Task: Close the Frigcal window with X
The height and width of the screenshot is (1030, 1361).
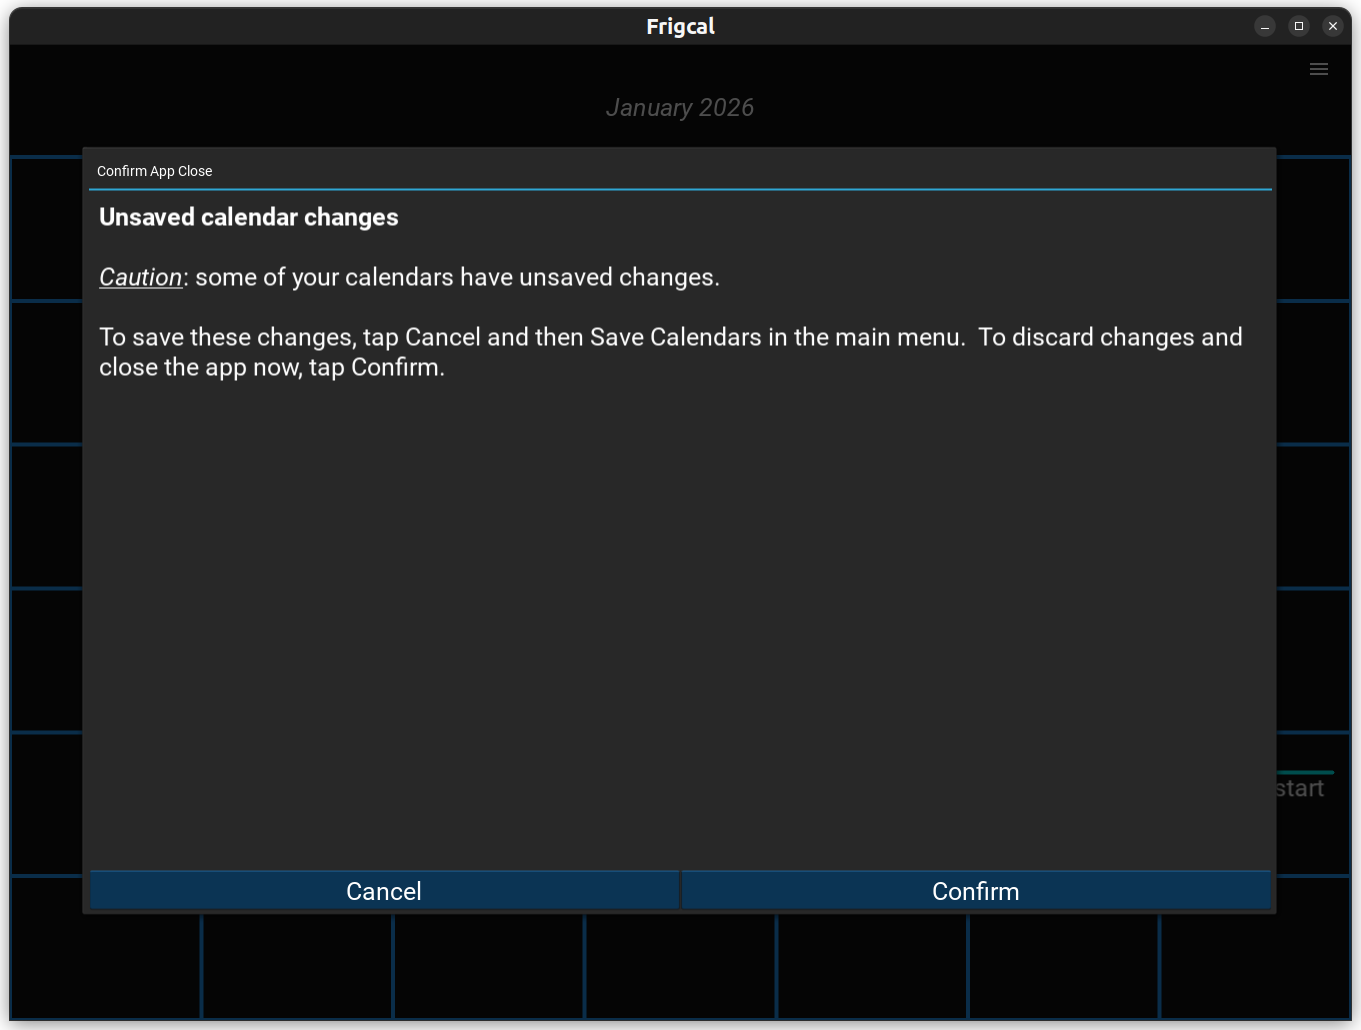Action: (1332, 27)
